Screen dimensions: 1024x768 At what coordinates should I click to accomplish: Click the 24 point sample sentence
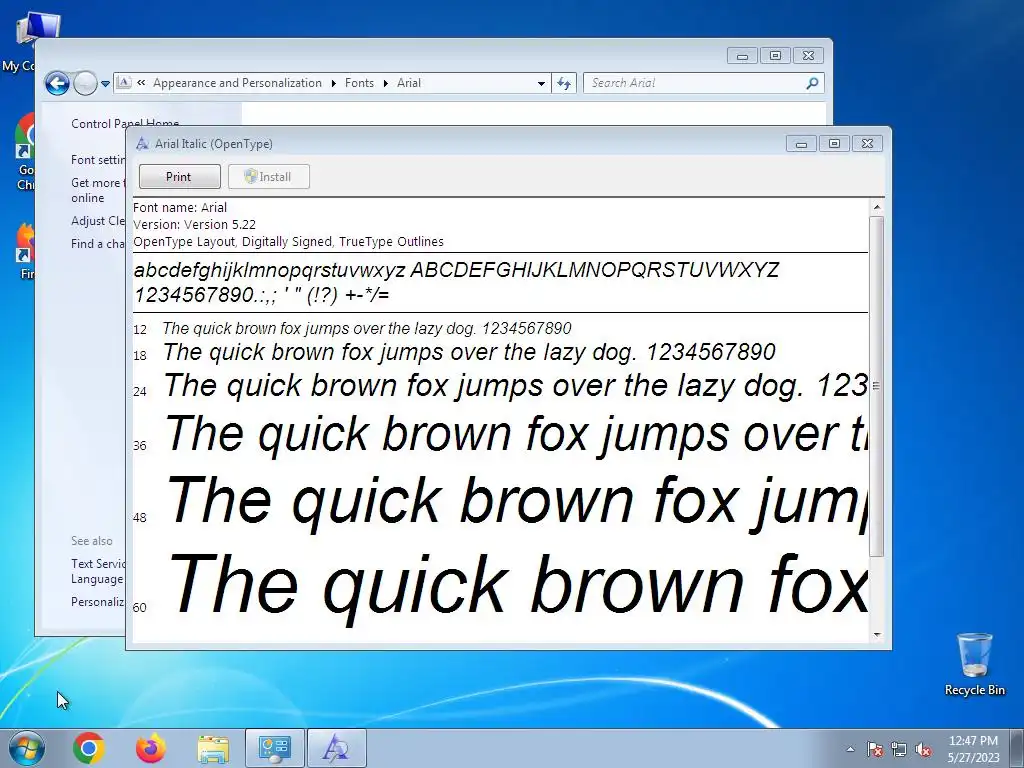pos(515,385)
